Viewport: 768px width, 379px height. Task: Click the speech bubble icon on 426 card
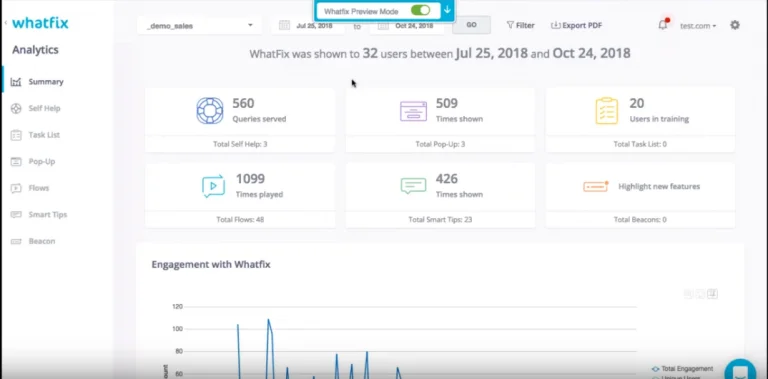pyautogui.click(x=413, y=186)
